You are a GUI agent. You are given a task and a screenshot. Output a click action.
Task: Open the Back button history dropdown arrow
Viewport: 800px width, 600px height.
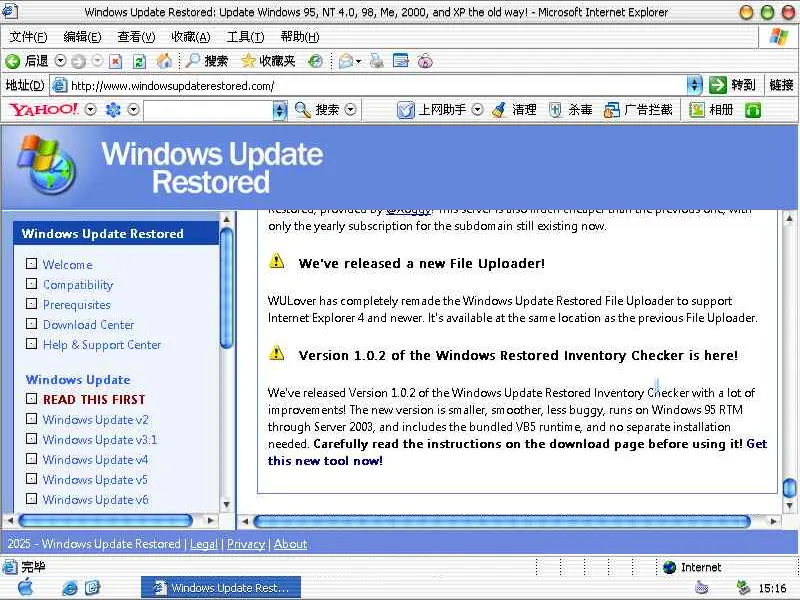60,61
